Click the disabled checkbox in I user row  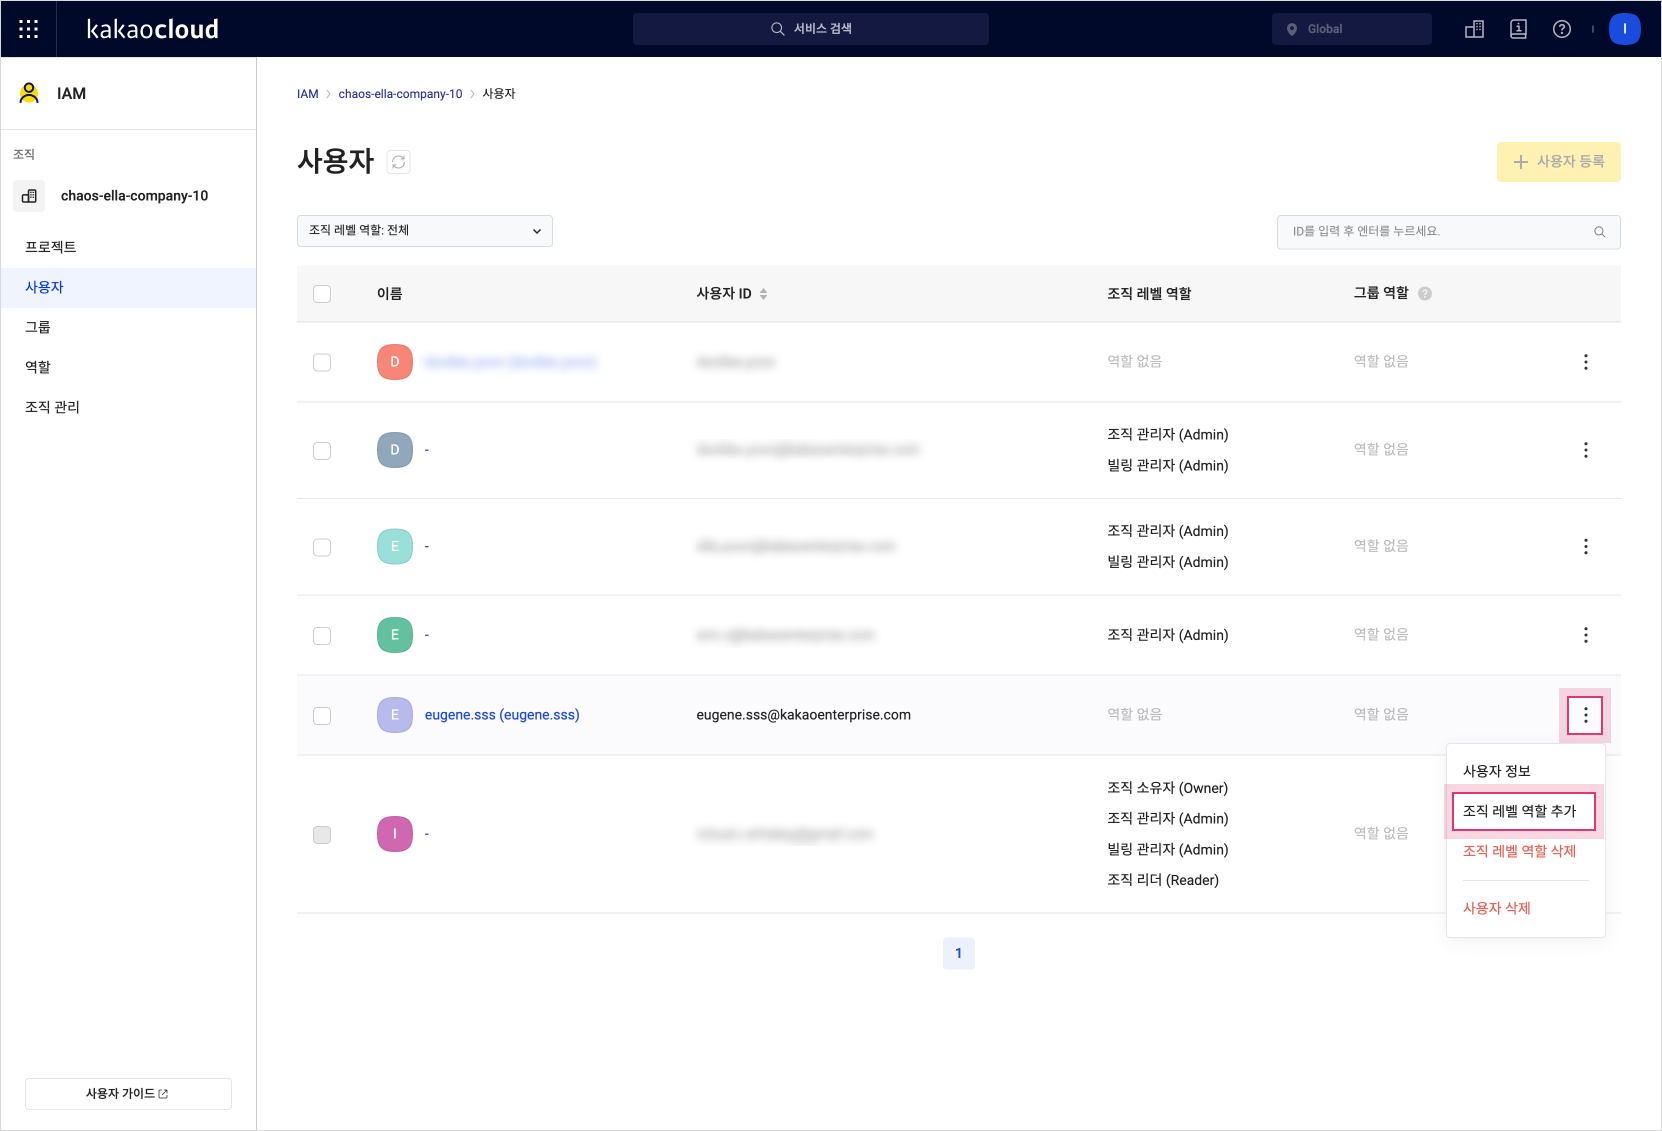322,835
